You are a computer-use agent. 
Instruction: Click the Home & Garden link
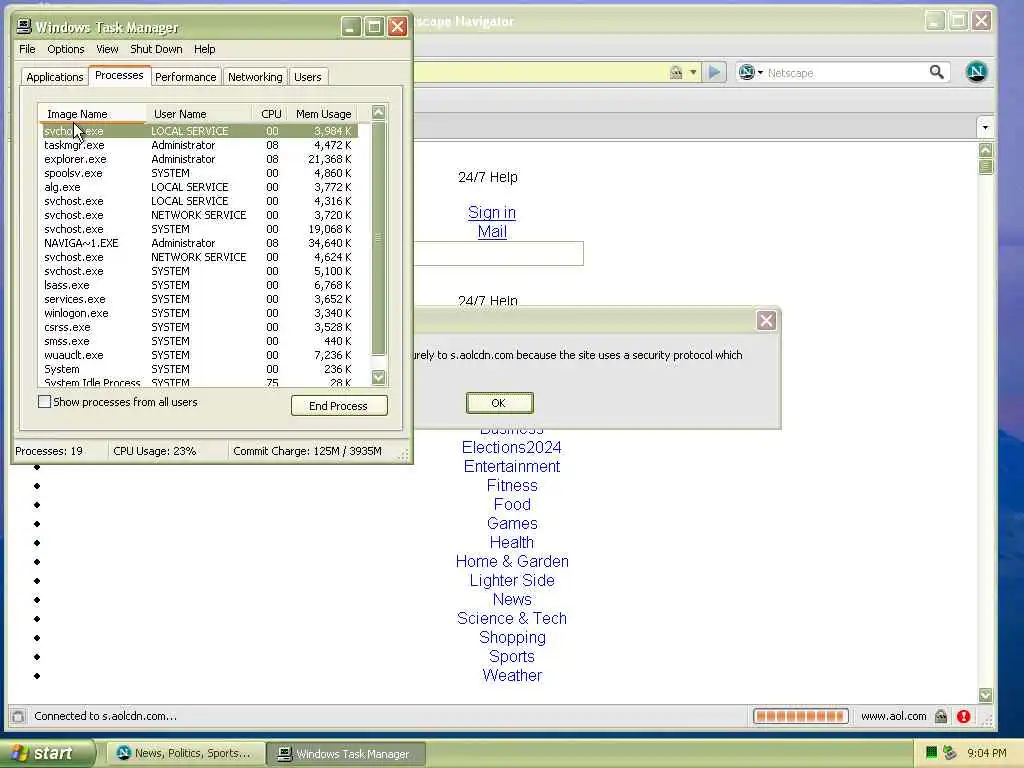[x=512, y=561]
